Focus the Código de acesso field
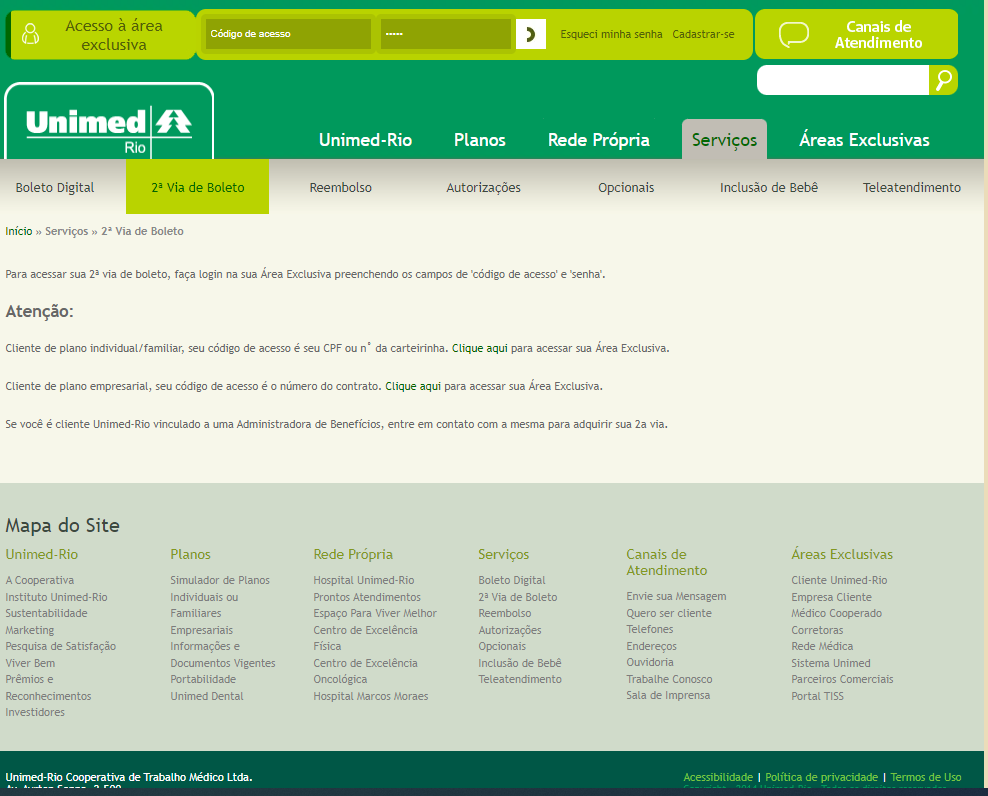 288,34
